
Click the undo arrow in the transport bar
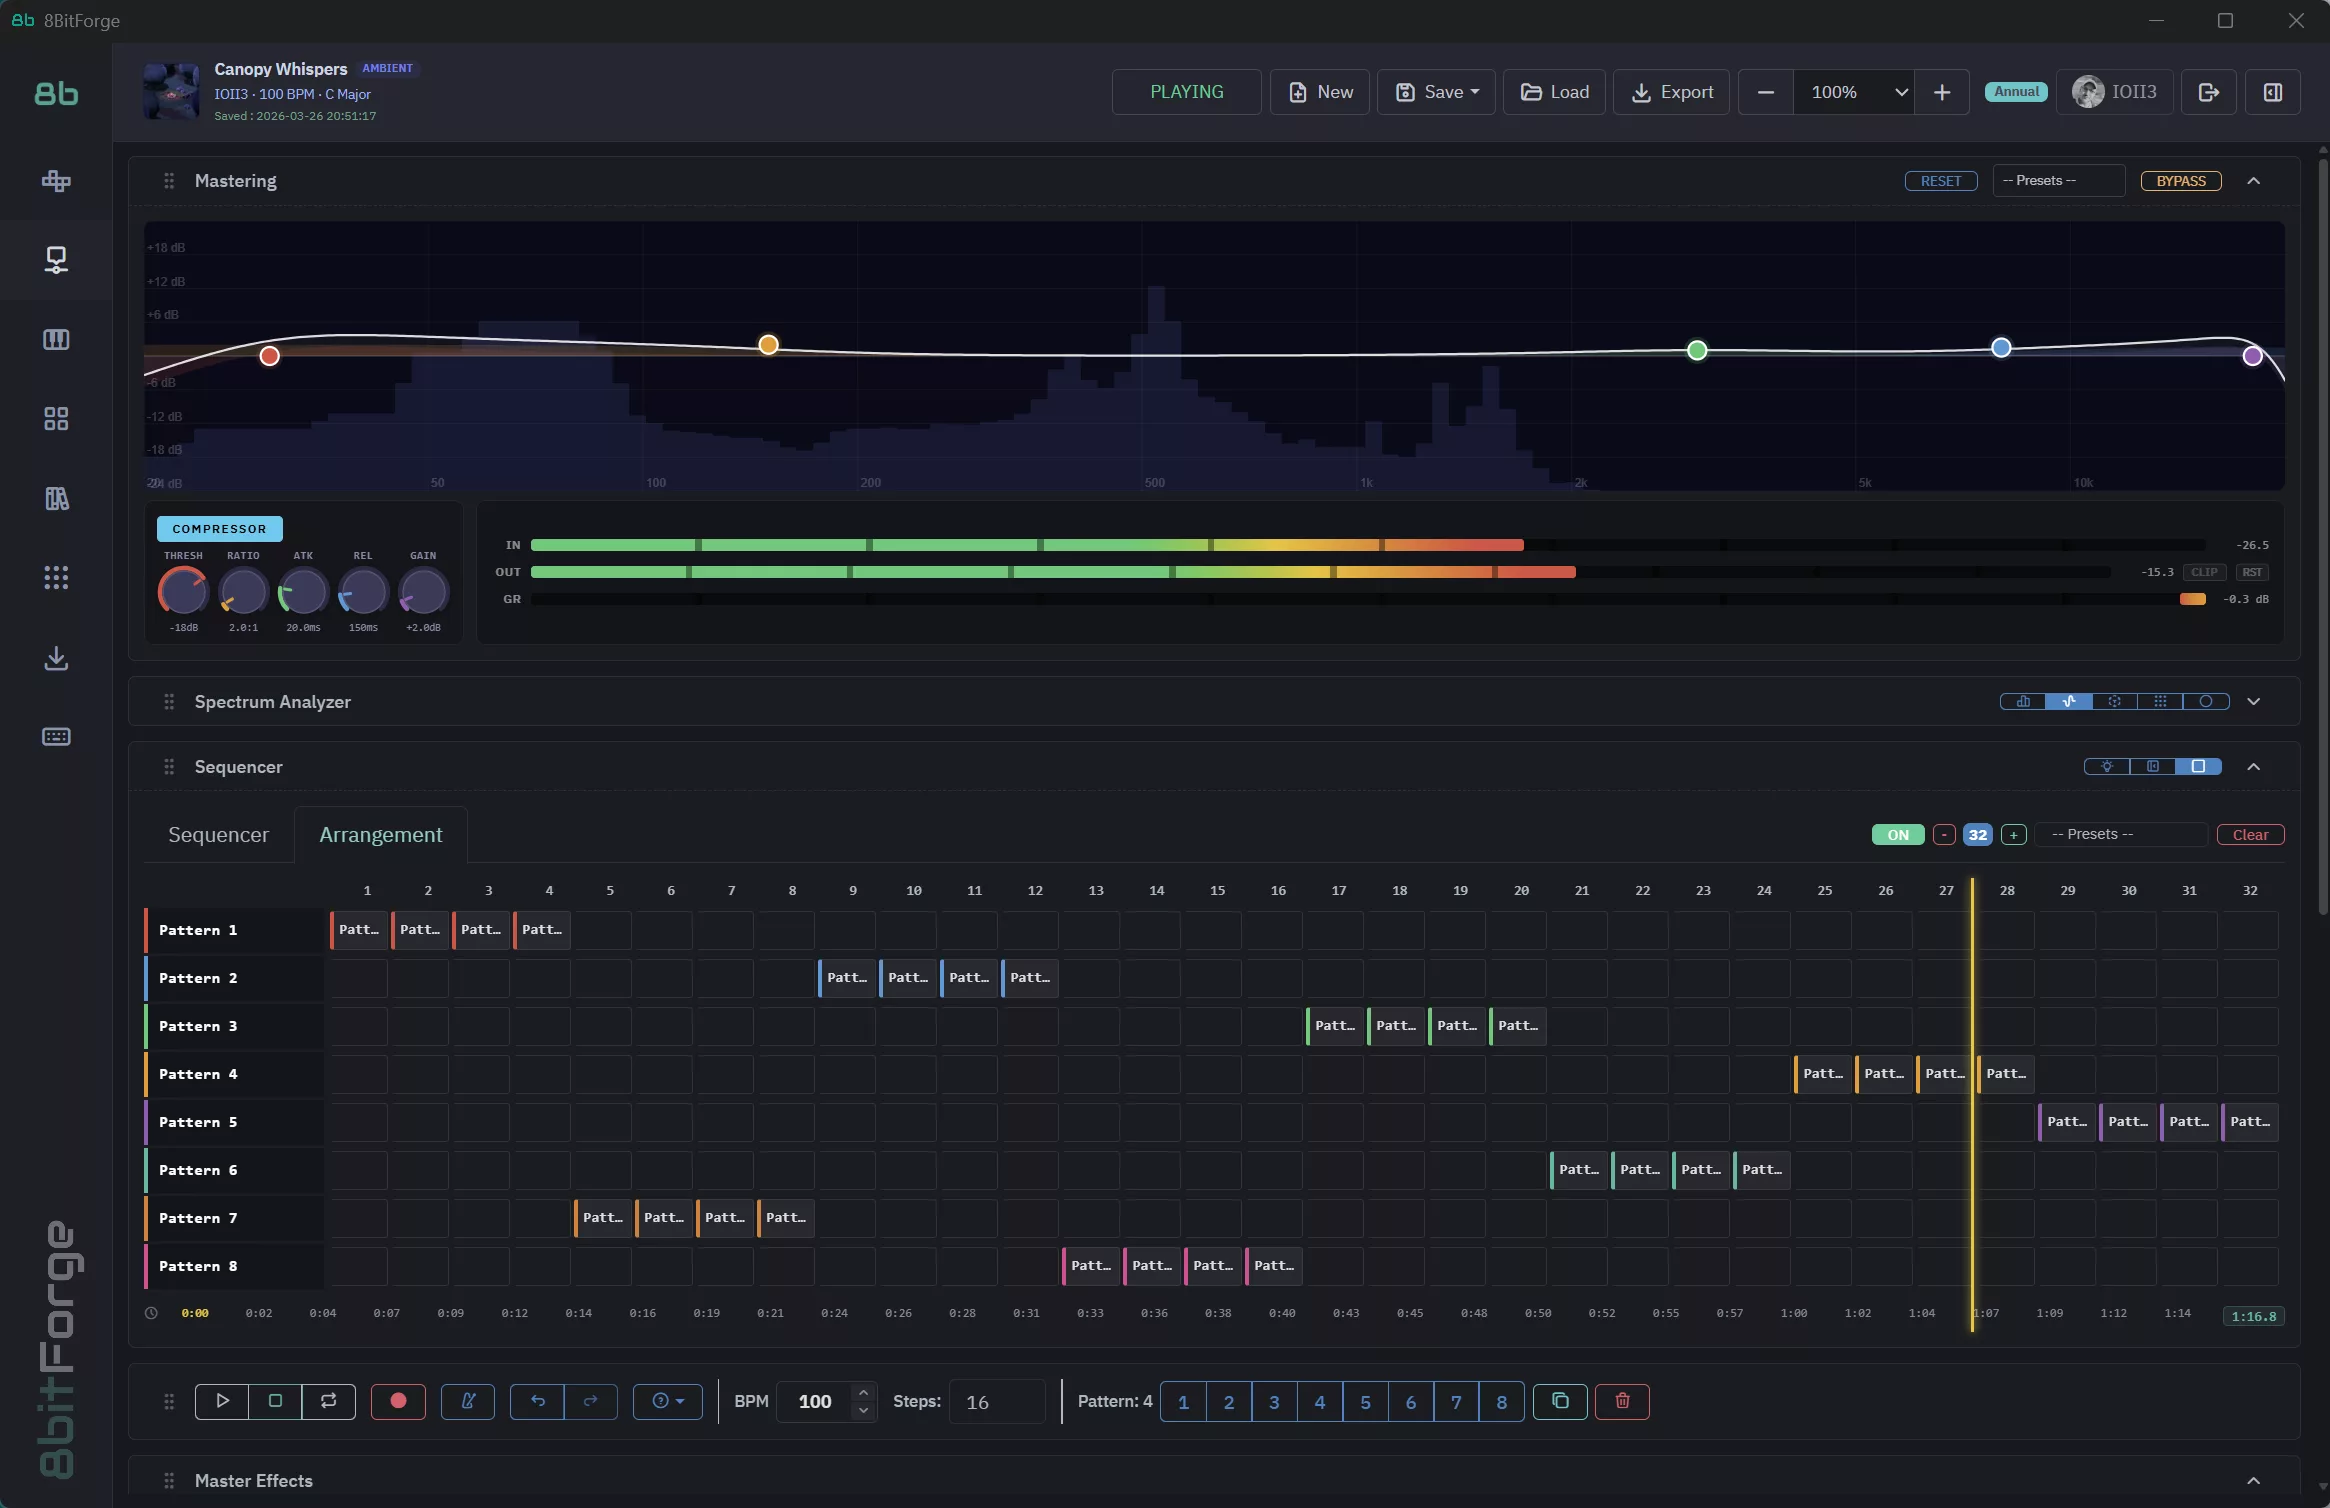(537, 1401)
